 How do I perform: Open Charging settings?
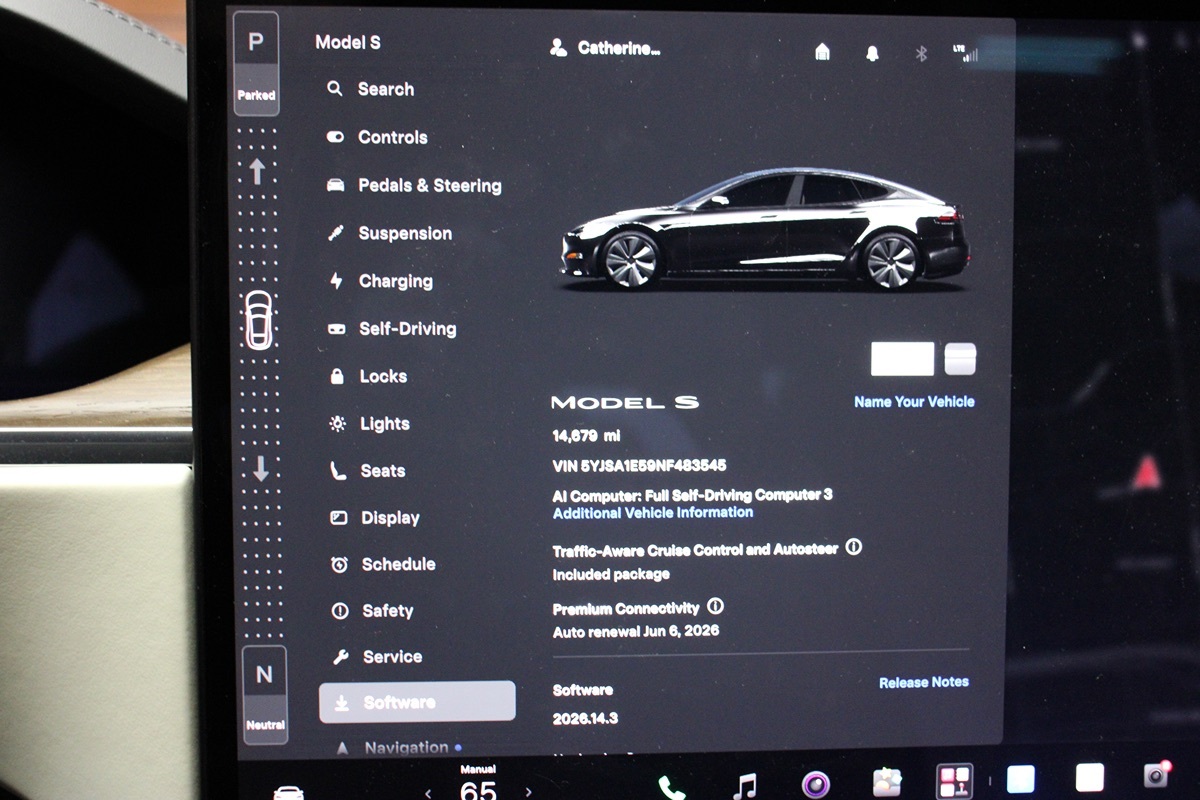[x=380, y=281]
